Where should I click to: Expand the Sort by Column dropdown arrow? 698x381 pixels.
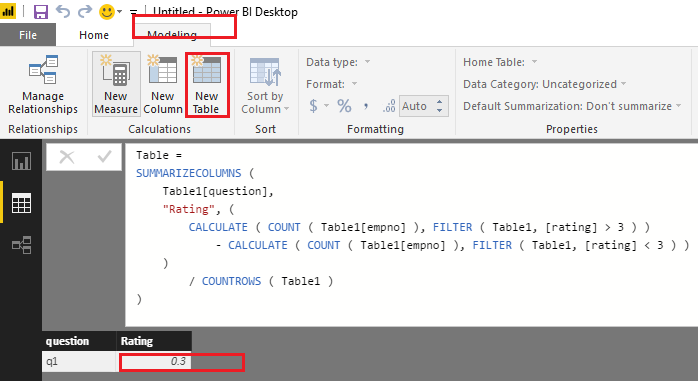pos(286,109)
